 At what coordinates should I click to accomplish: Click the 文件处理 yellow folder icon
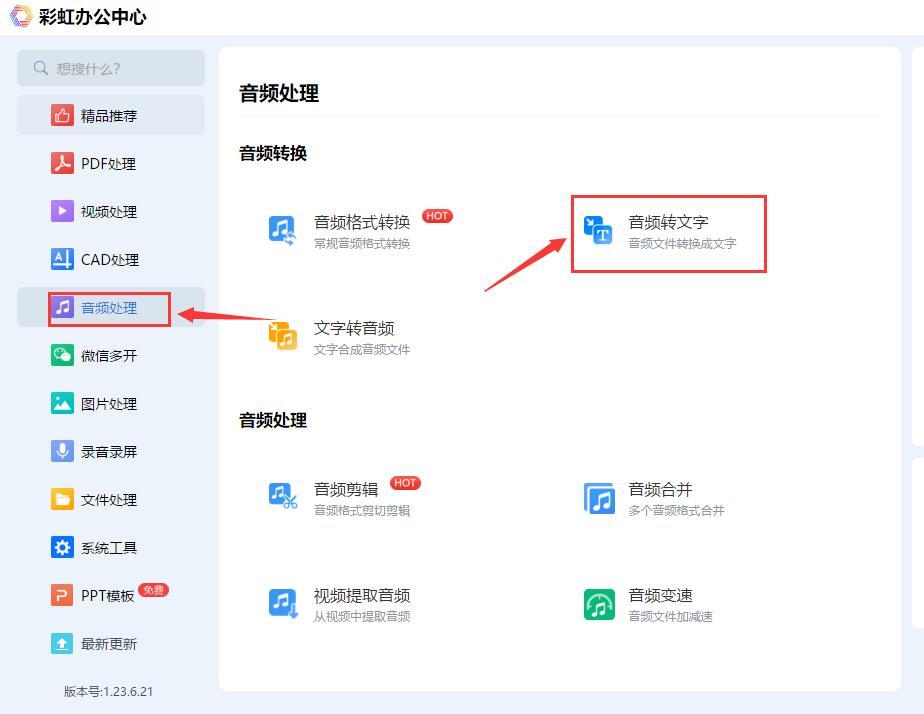[x=62, y=500]
